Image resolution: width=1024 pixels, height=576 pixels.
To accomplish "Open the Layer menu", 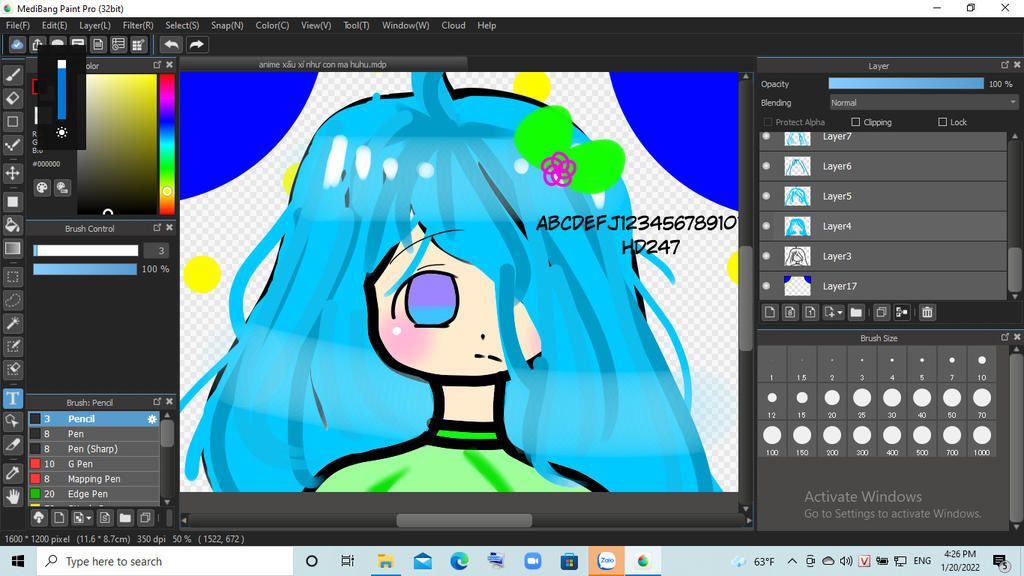I will click(x=95, y=25).
